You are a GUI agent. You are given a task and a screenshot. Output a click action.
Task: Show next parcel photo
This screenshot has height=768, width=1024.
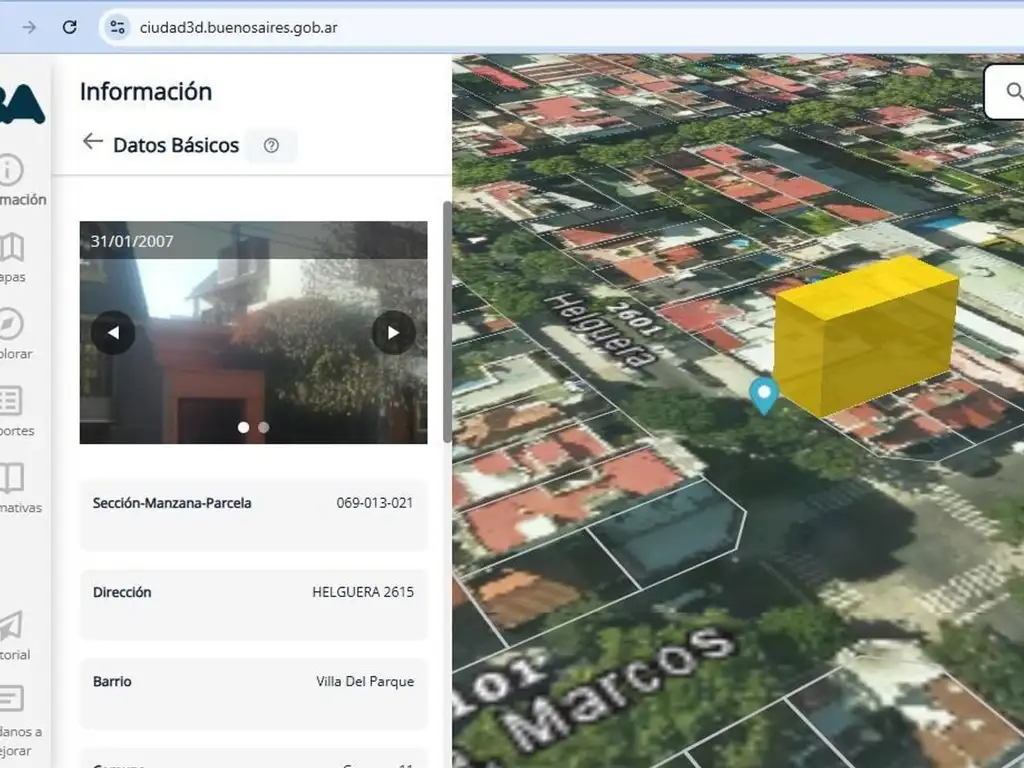(394, 332)
